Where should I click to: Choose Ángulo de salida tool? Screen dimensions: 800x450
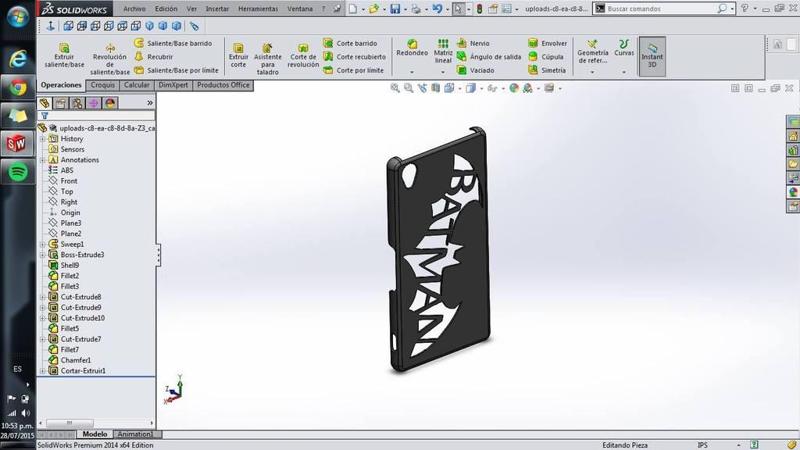489,57
